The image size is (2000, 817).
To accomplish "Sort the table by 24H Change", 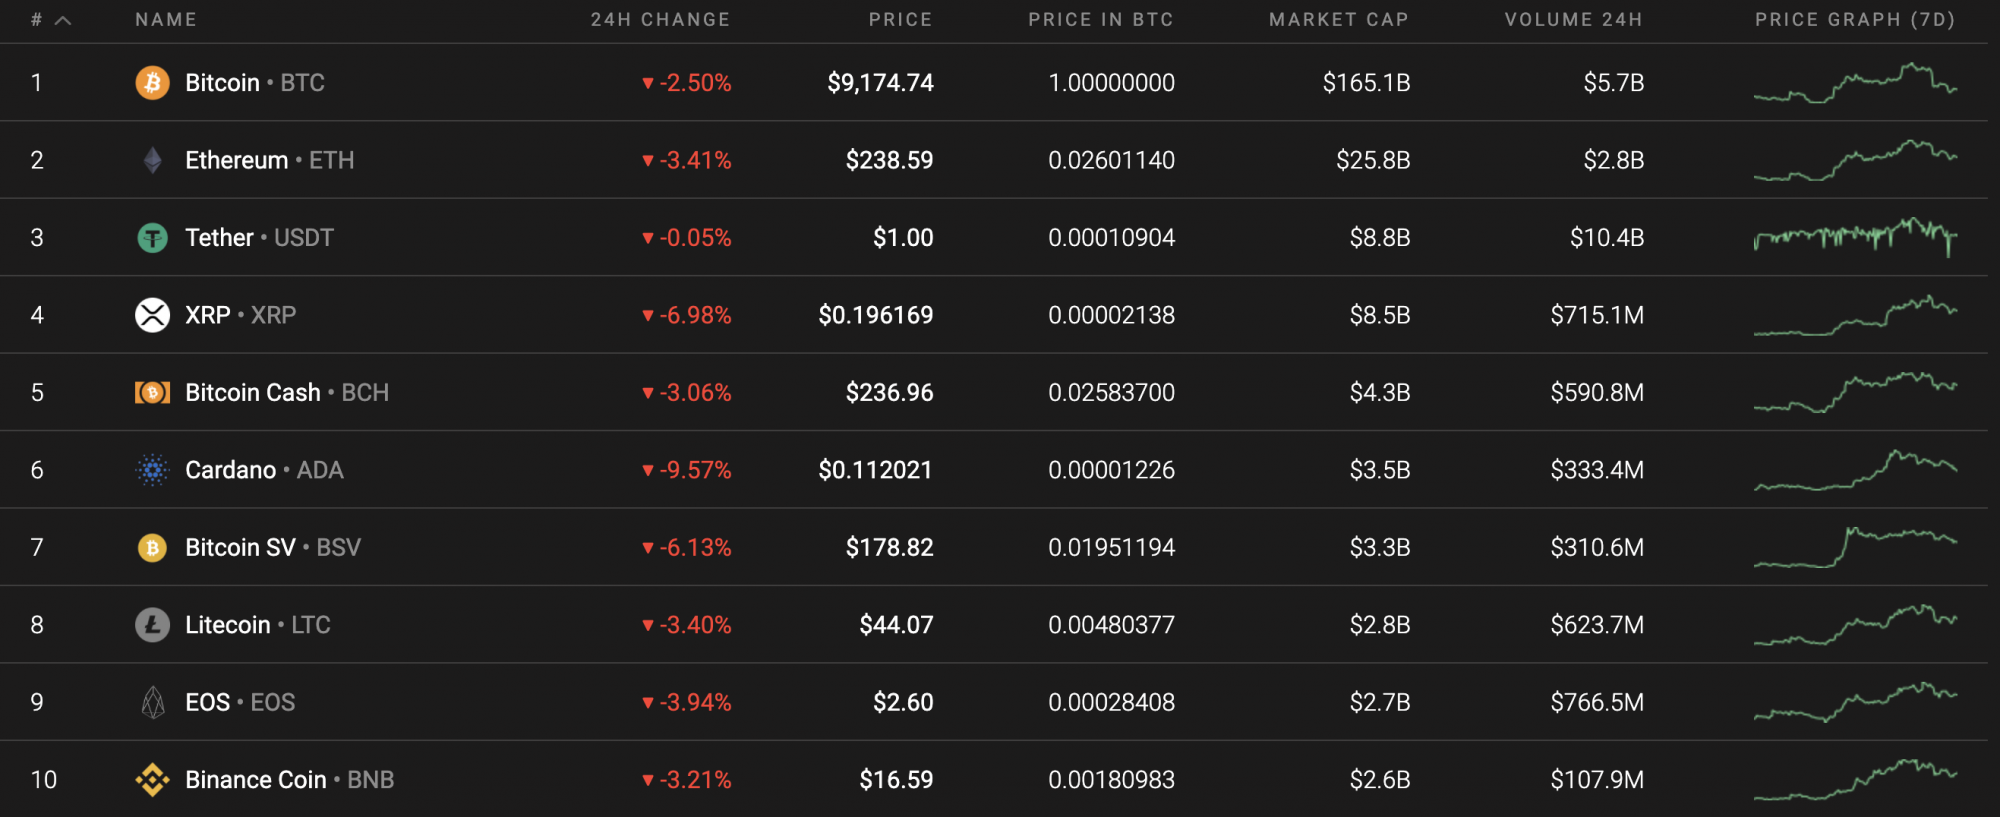I will pyautogui.click(x=660, y=20).
